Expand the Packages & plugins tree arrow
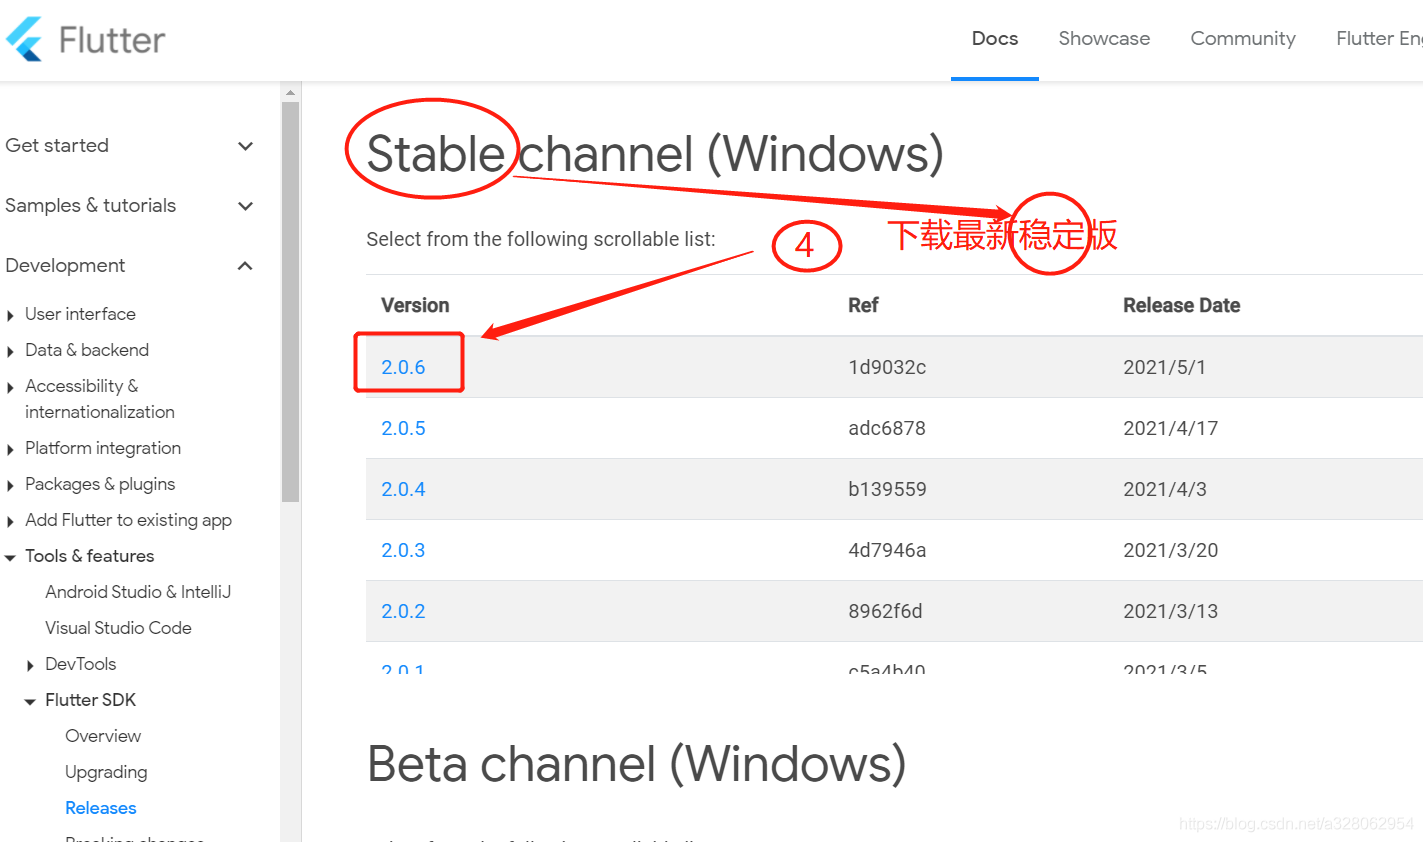Viewport: 1423px width, 842px height. point(10,485)
